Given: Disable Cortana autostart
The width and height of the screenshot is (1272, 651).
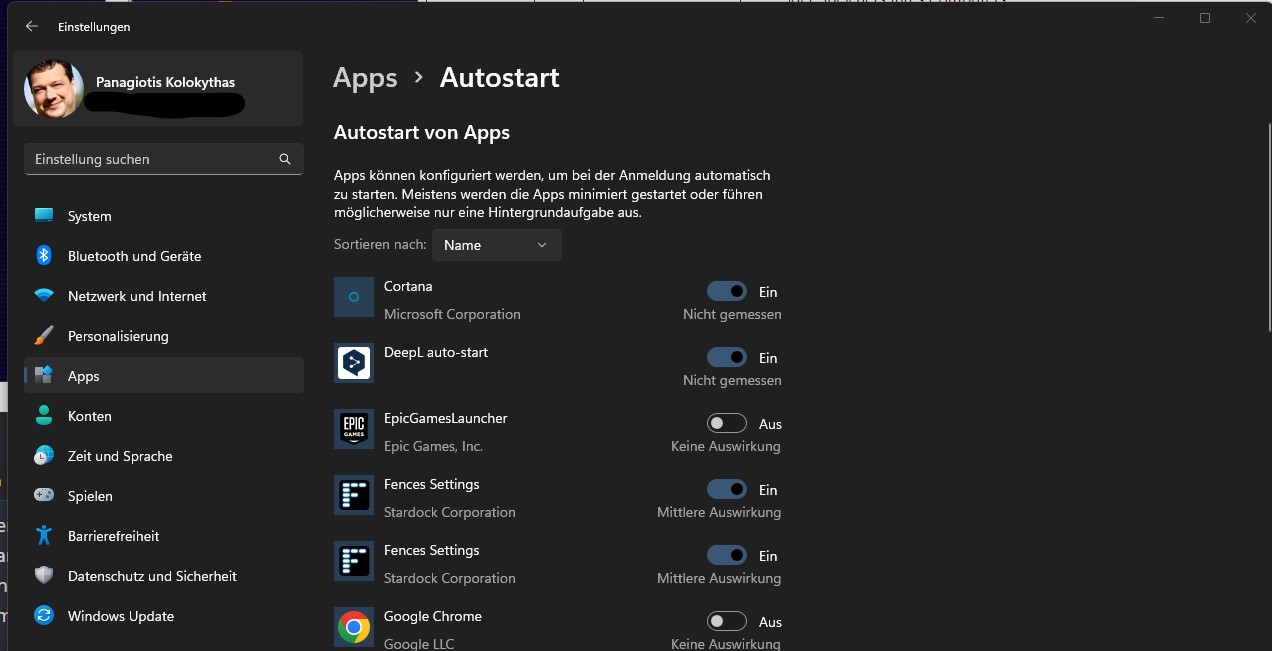Looking at the screenshot, I should point(727,290).
